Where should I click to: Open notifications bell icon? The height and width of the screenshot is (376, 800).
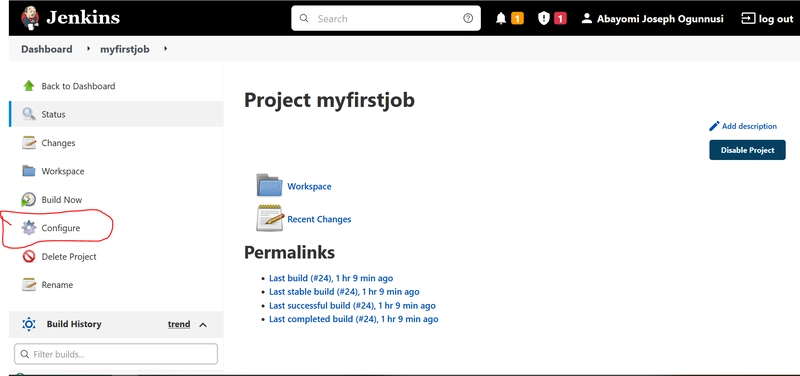[501, 19]
